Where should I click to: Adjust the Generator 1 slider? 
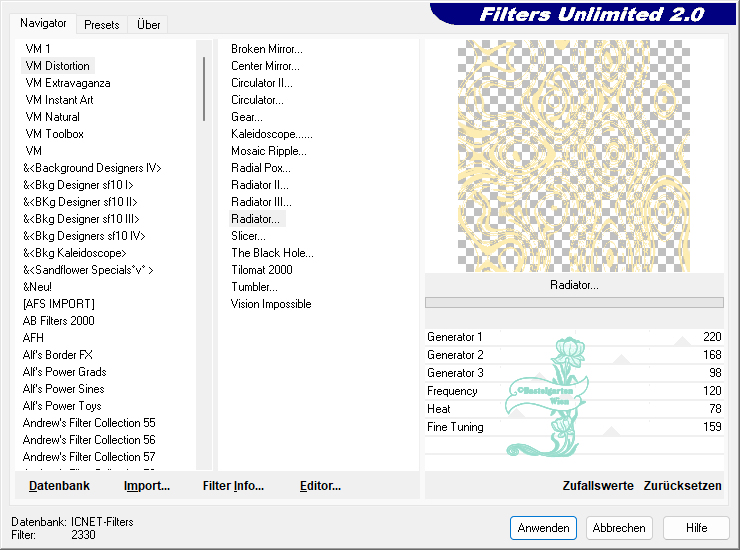tap(573, 337)
